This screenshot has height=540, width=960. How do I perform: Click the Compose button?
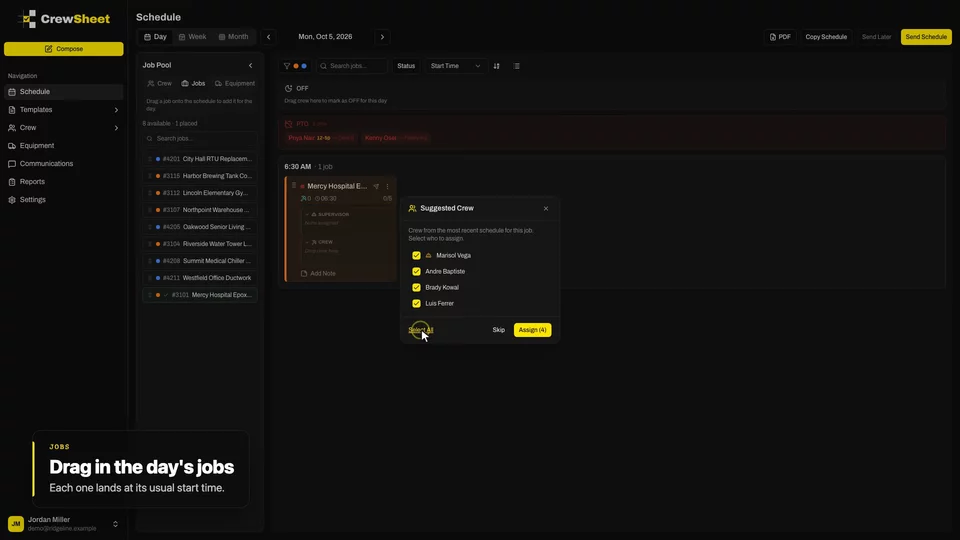point(64,49)
